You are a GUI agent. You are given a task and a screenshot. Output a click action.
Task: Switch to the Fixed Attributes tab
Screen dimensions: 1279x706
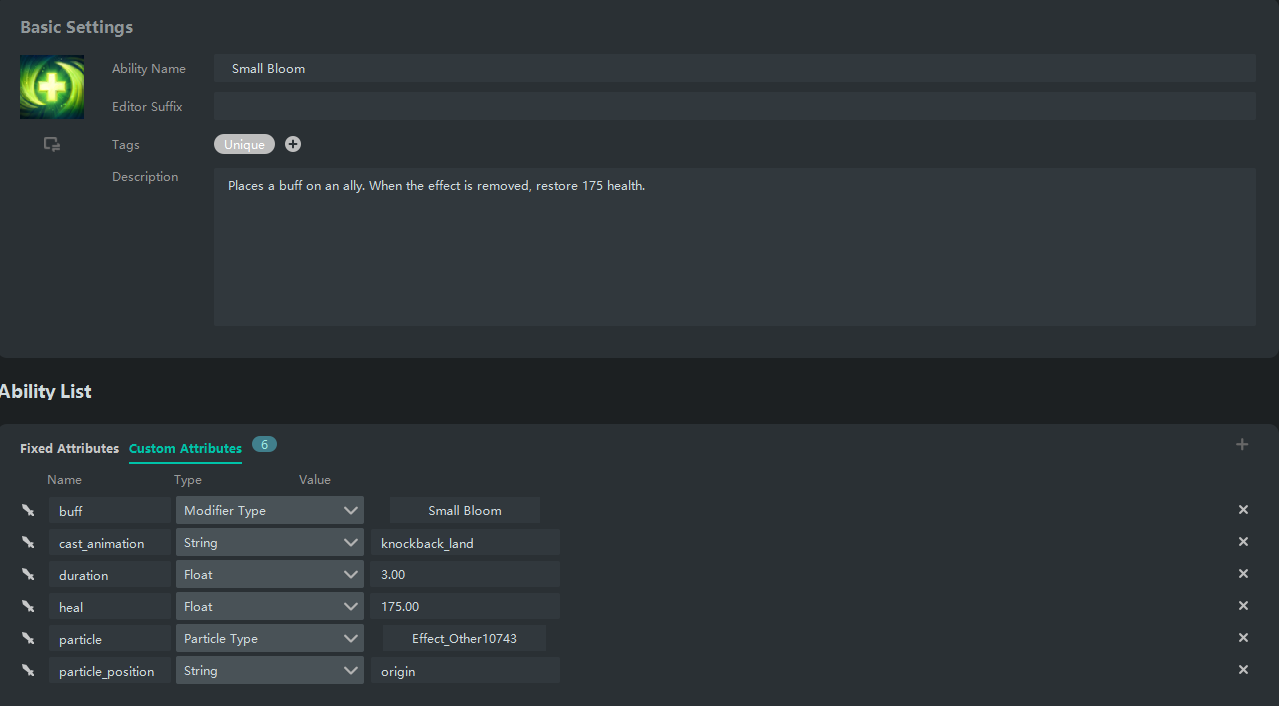[x=69, y=449]
